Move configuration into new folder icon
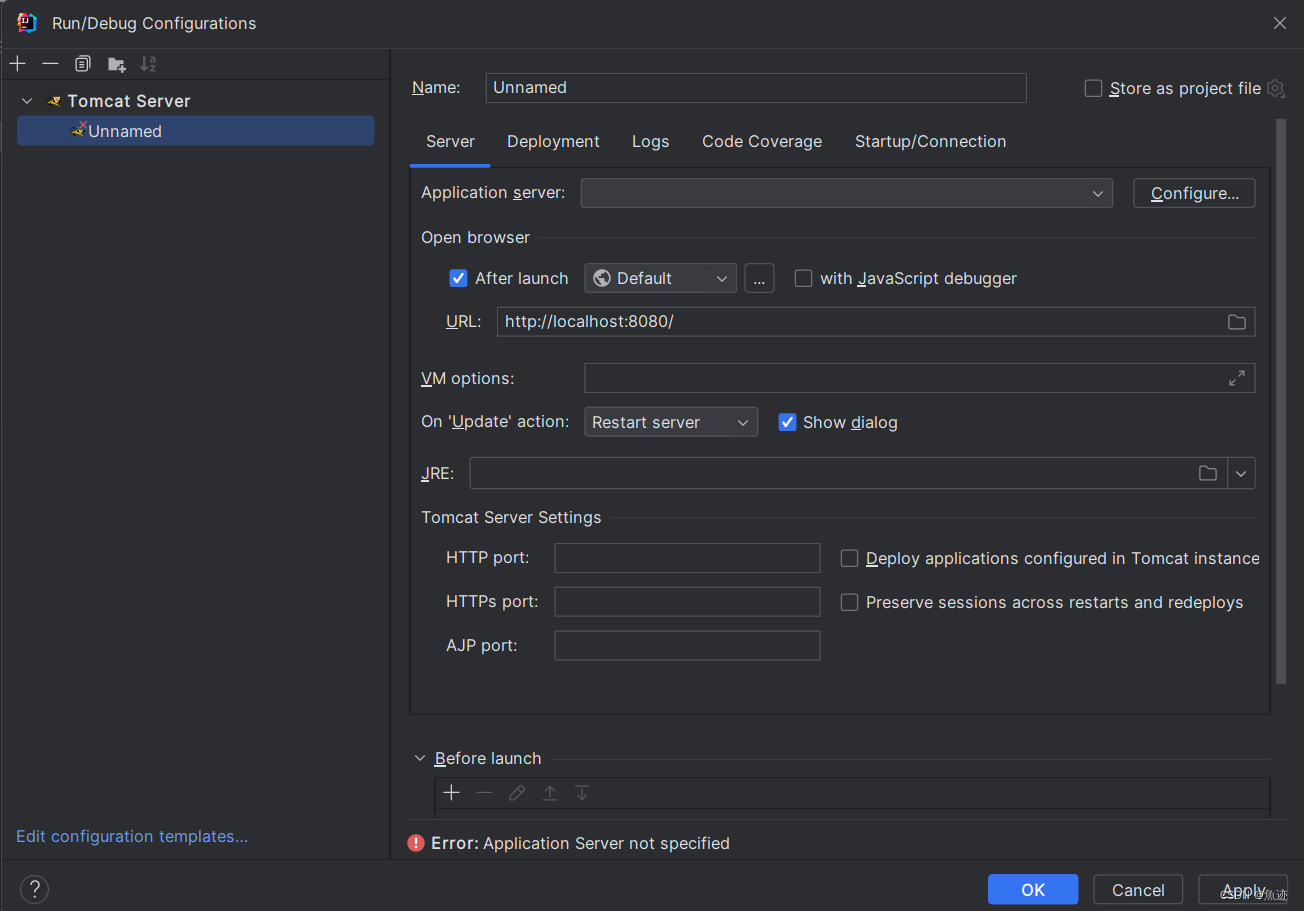Viewport: 1304px width, 911px height. [x=117, y=64]
